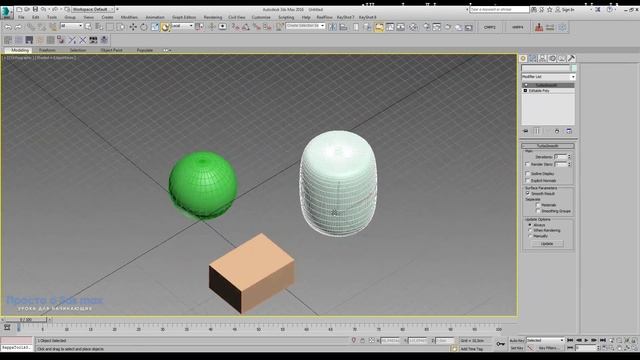
Task: Collapse the TurboSmooth rollout header
Action: (x=548, y=146)
